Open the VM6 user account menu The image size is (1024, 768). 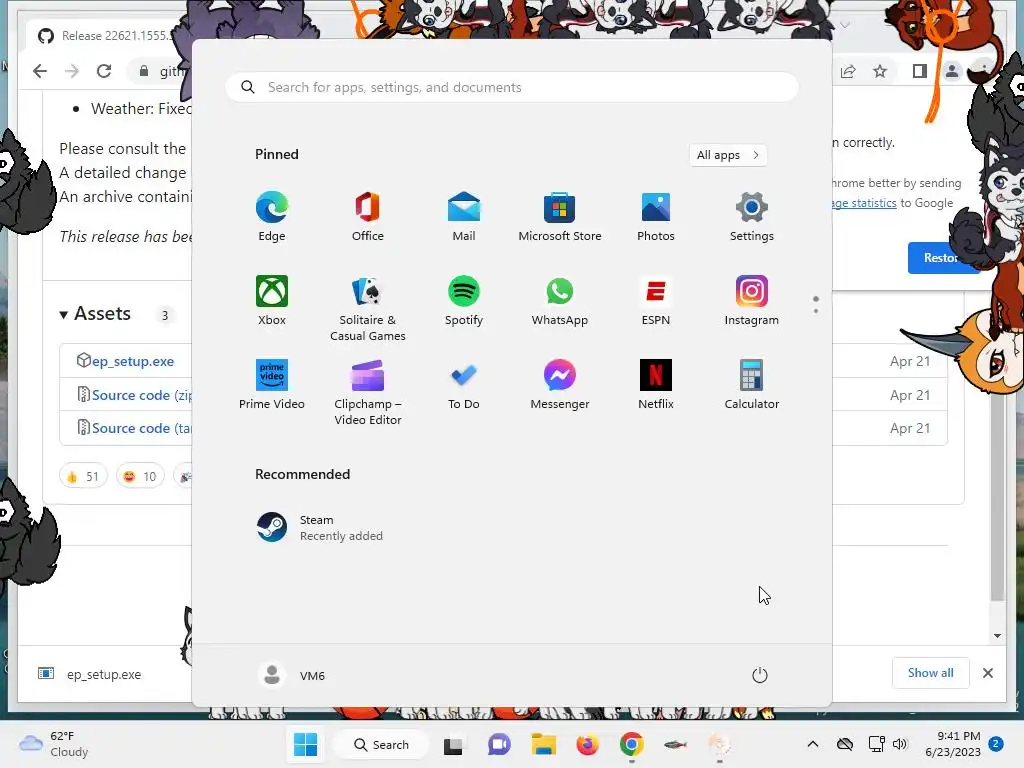coord(291,675)
